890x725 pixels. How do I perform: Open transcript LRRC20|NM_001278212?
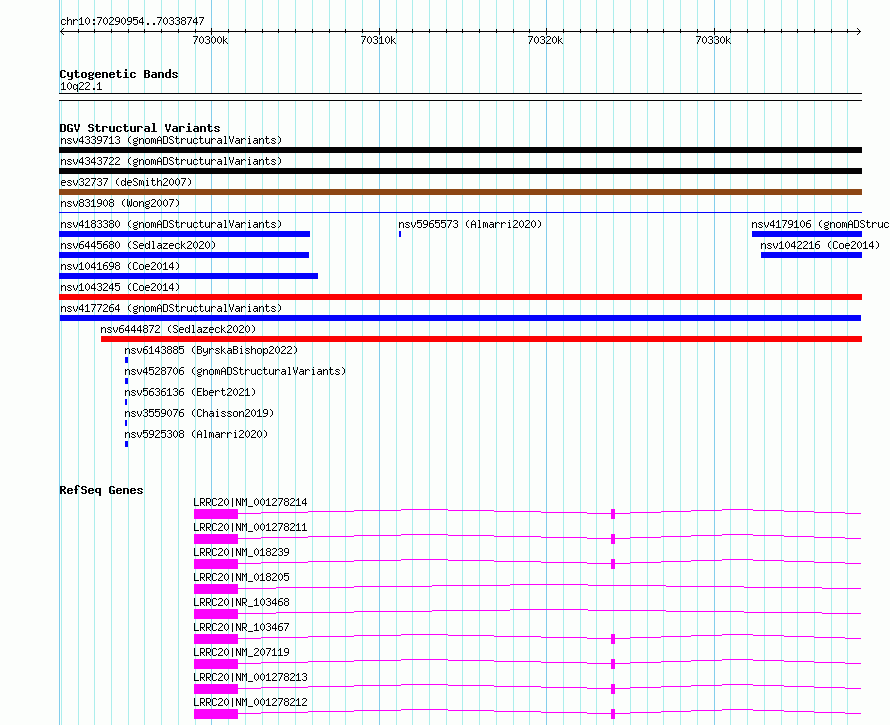point(250,702)
